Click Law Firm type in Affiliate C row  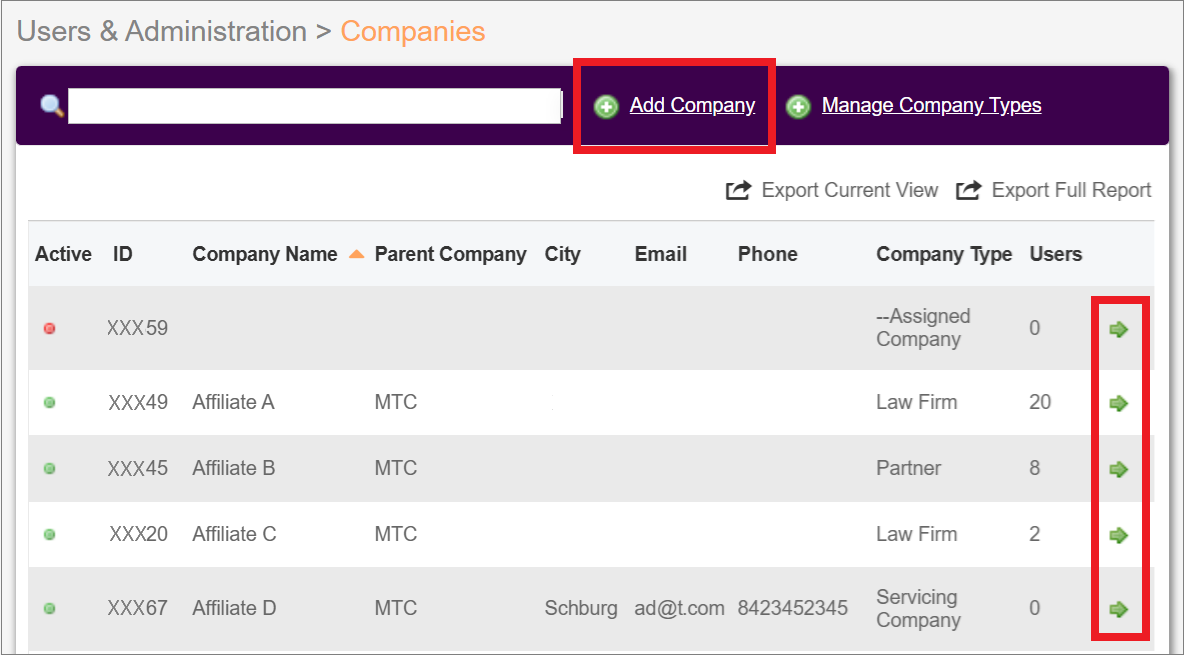point(917,534)
